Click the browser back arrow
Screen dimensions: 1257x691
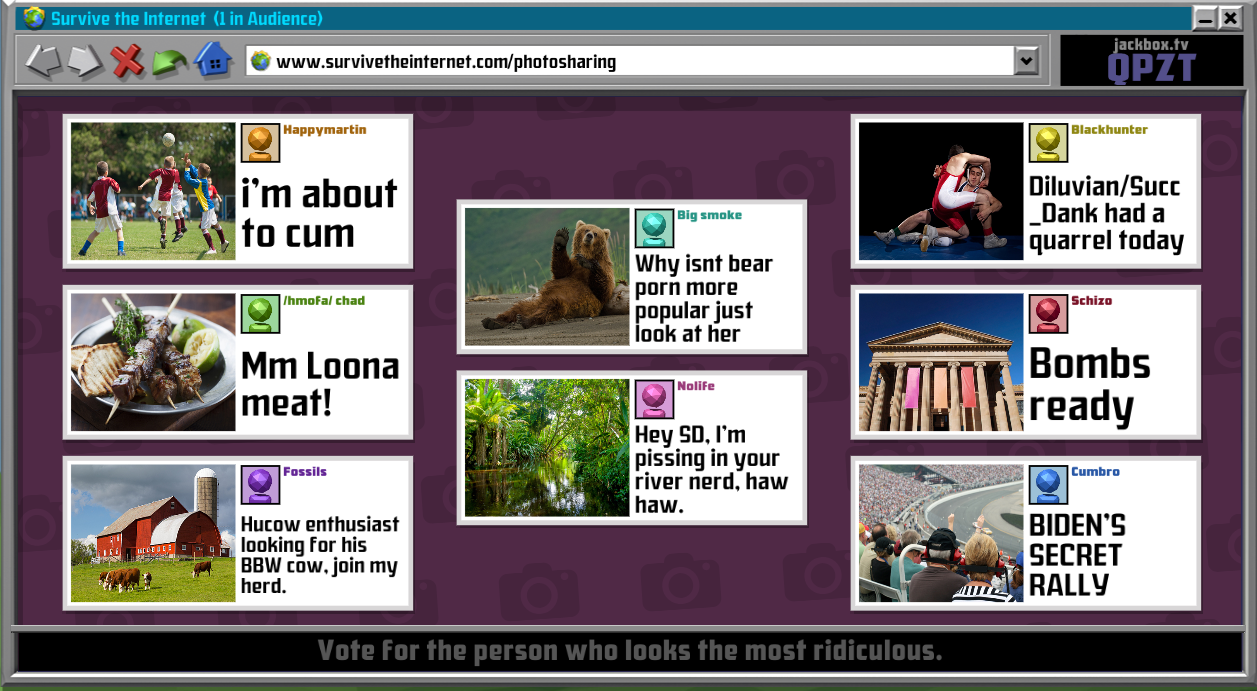tap(43, 61)
